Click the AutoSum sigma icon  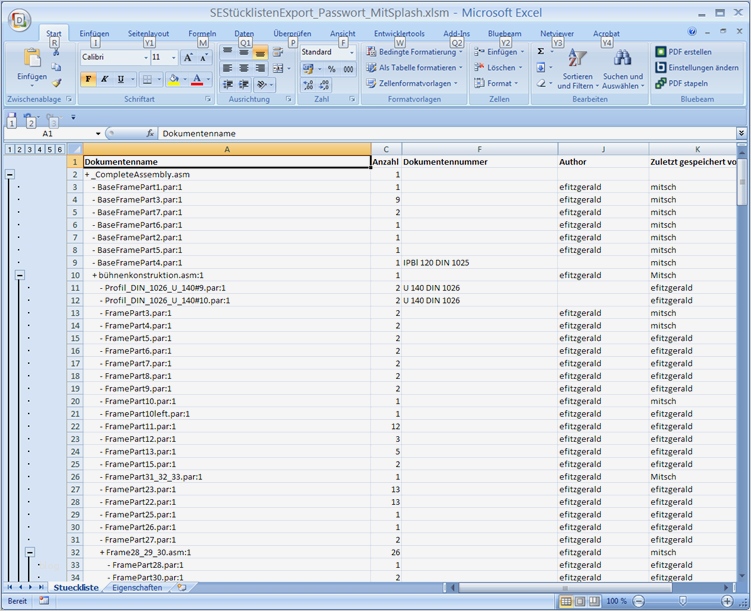click(541, 52)
